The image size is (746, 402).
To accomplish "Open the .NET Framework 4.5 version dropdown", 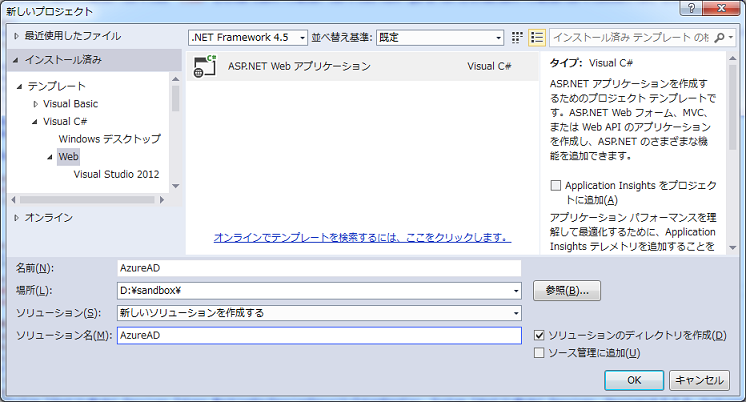I will tap(302, 38).
